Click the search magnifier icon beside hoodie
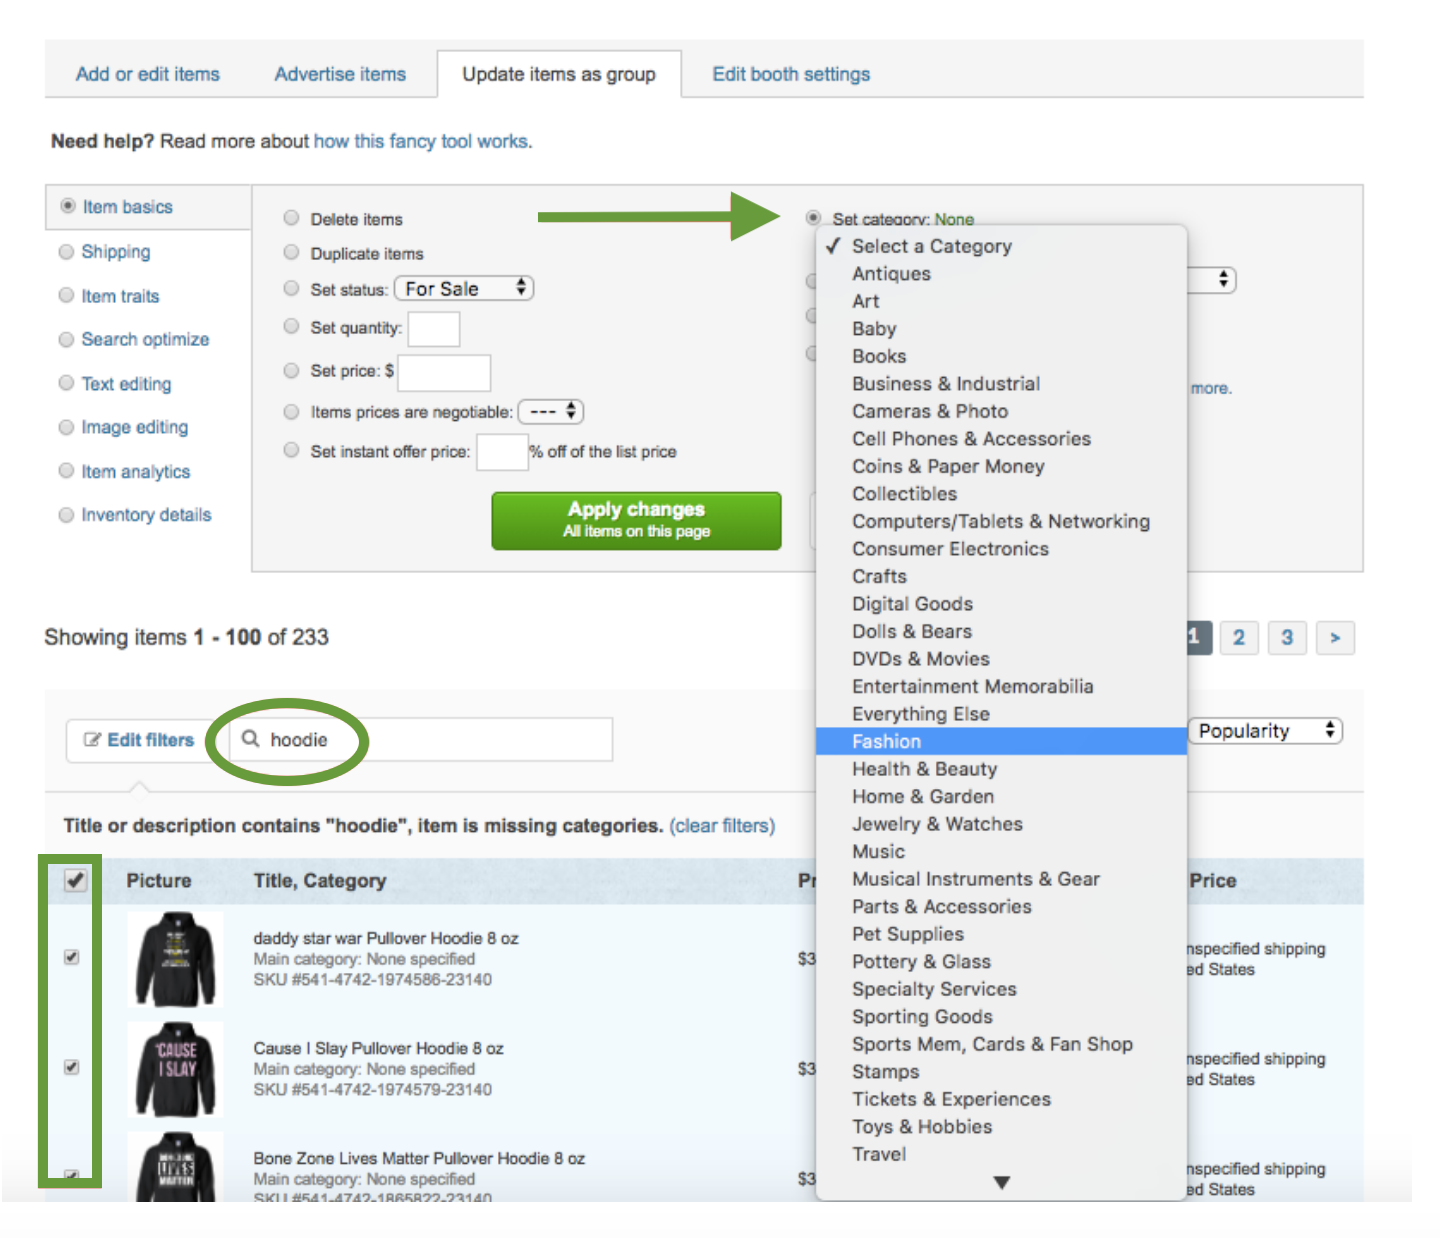The width and height of the screenshot is (1440, 1238). 251,739
